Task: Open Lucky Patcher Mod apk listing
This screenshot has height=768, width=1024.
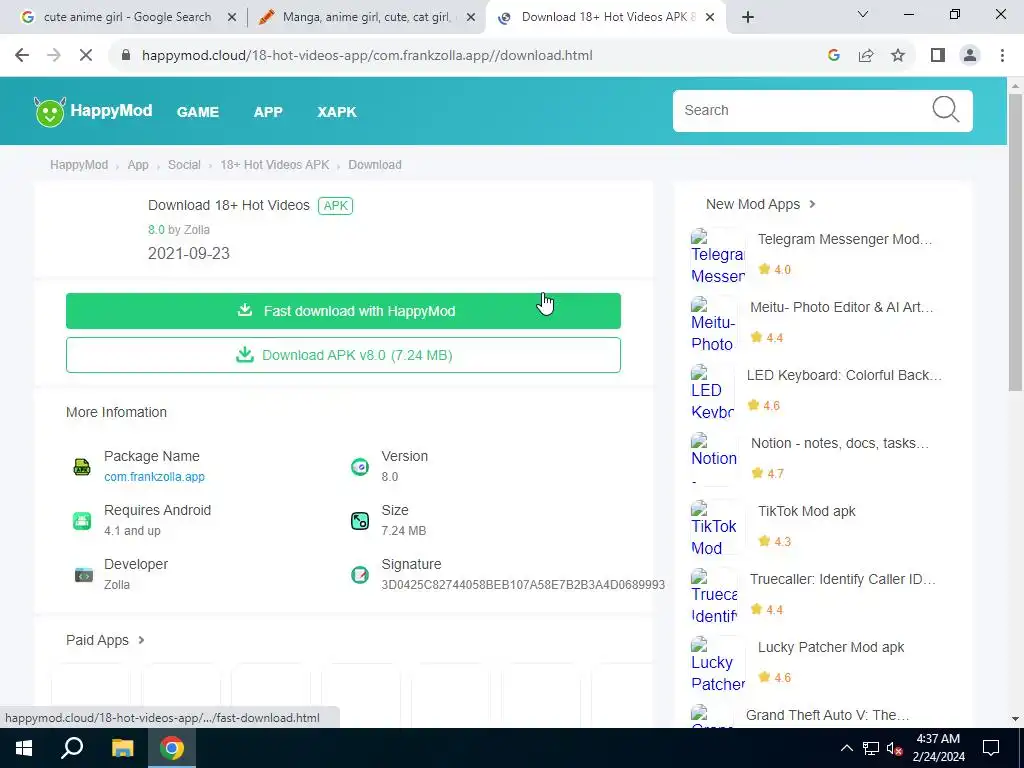Action: tap(831, 647)
